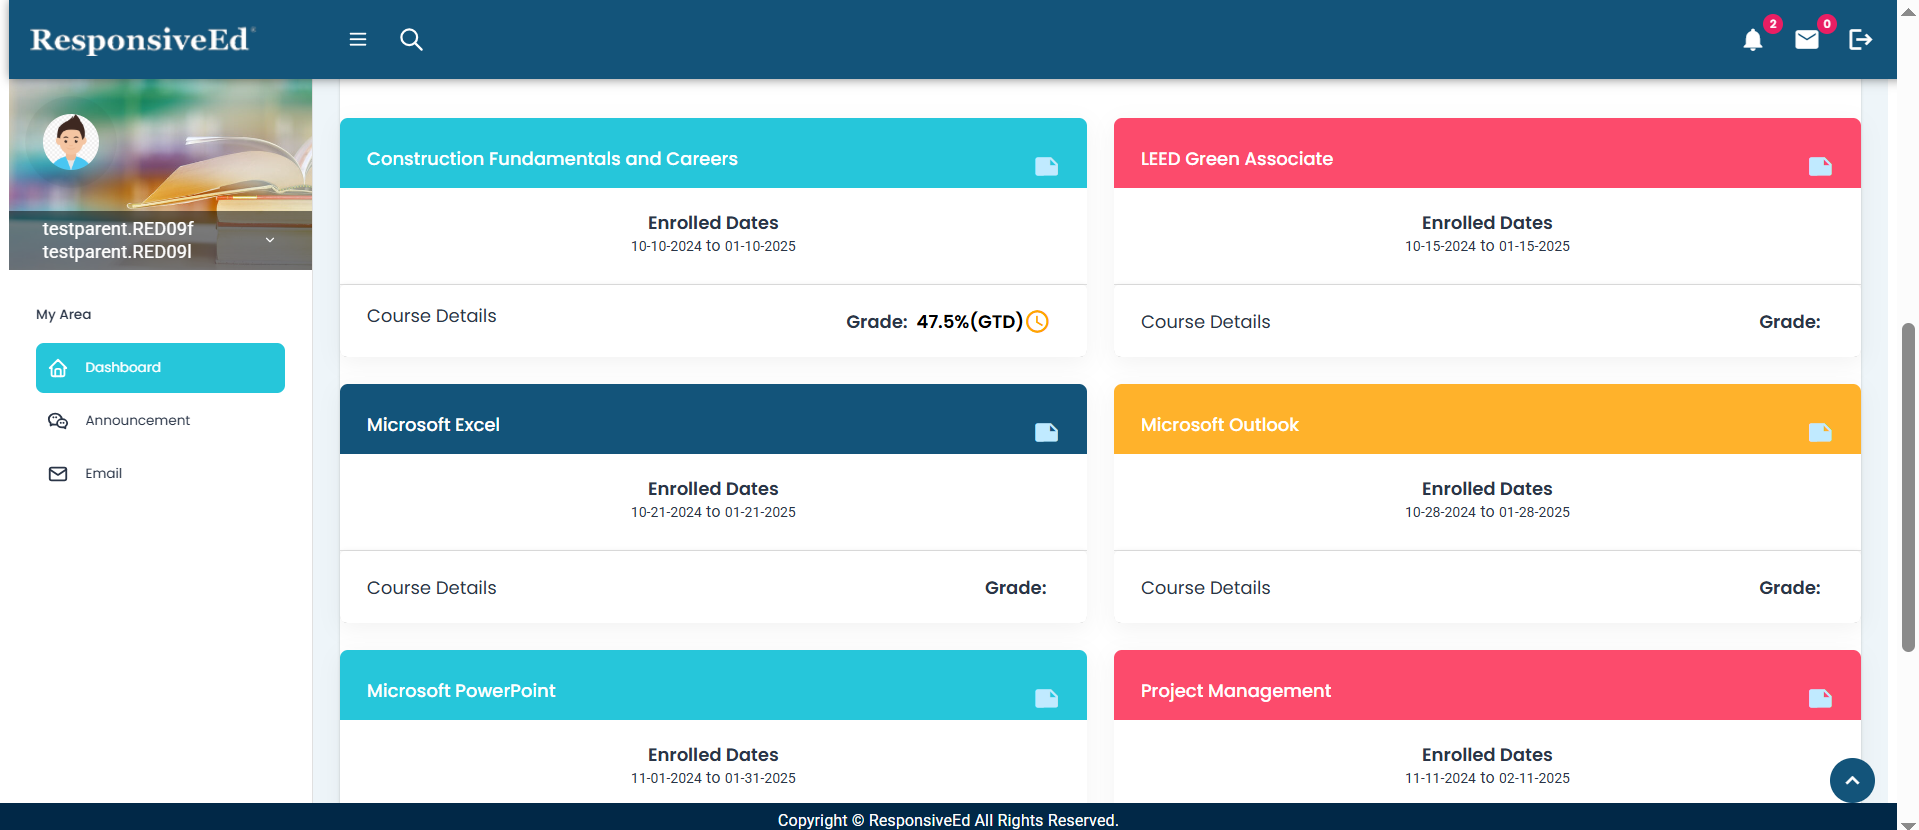The image size is (1919, 830).
Task: Select Dashboard in the sidebar
Action: [x=160, y=368]
